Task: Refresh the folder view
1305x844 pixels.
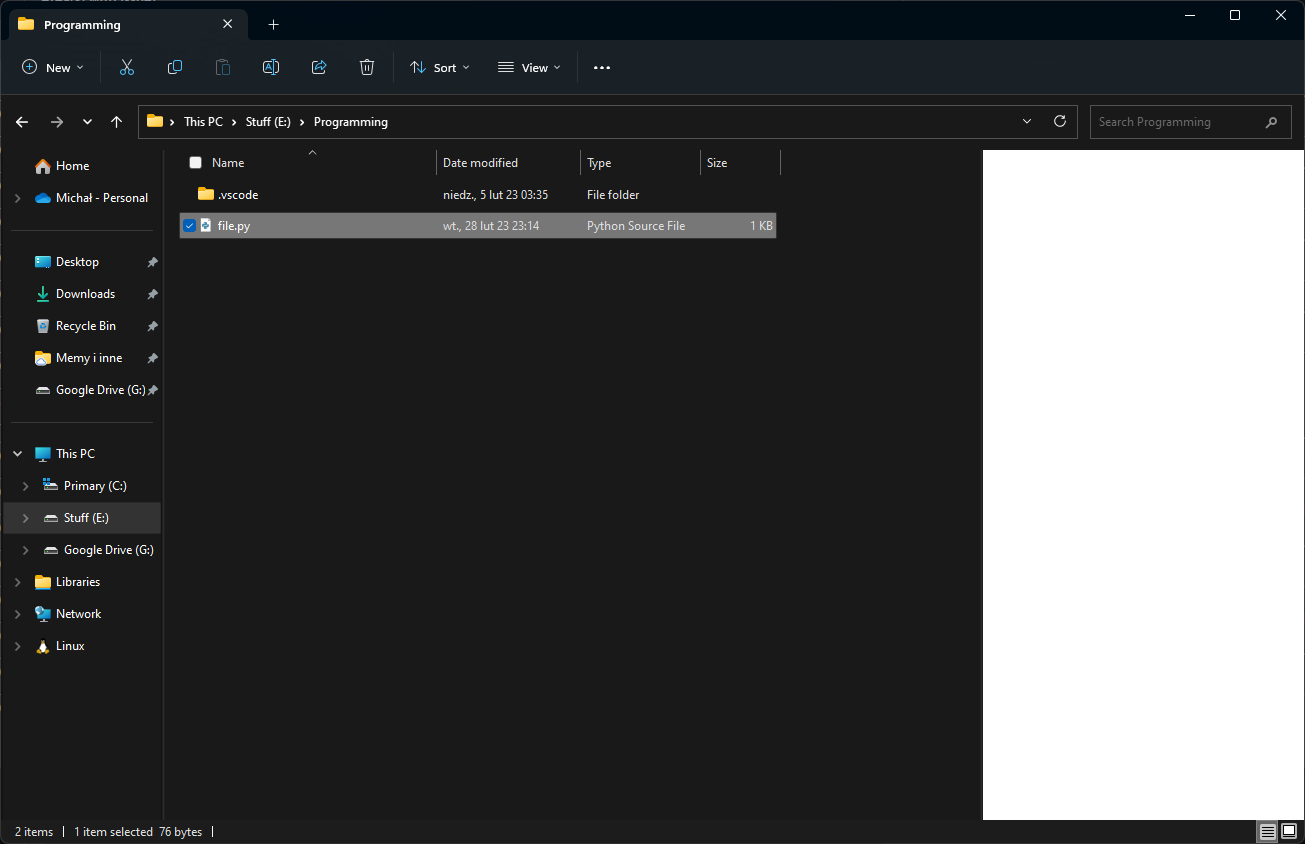Action: pyautogui.click(x=1059, y=121)
